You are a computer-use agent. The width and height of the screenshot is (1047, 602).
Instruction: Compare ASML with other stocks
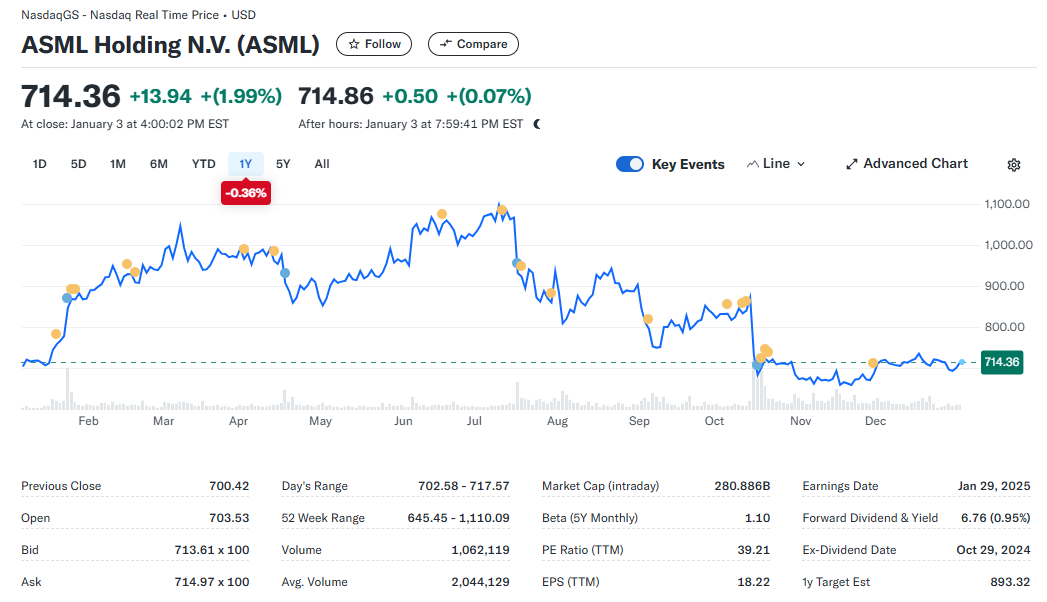pos(473,44)
